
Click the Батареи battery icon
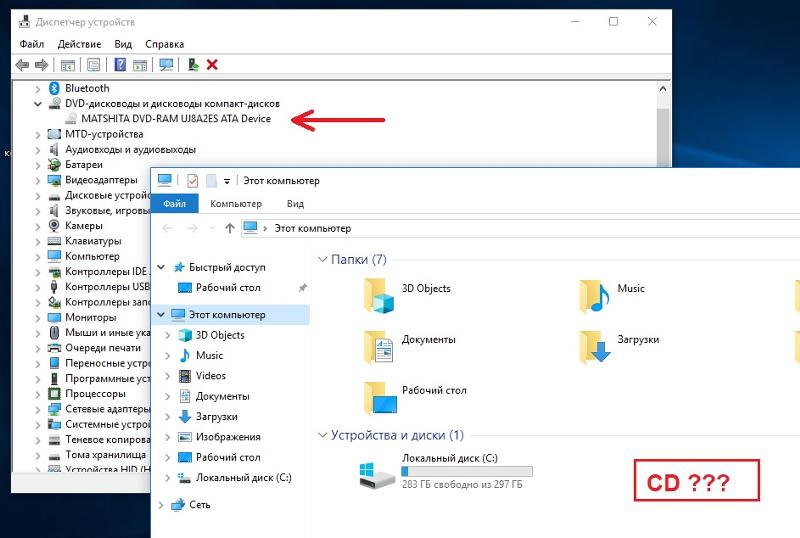[54, 164]
